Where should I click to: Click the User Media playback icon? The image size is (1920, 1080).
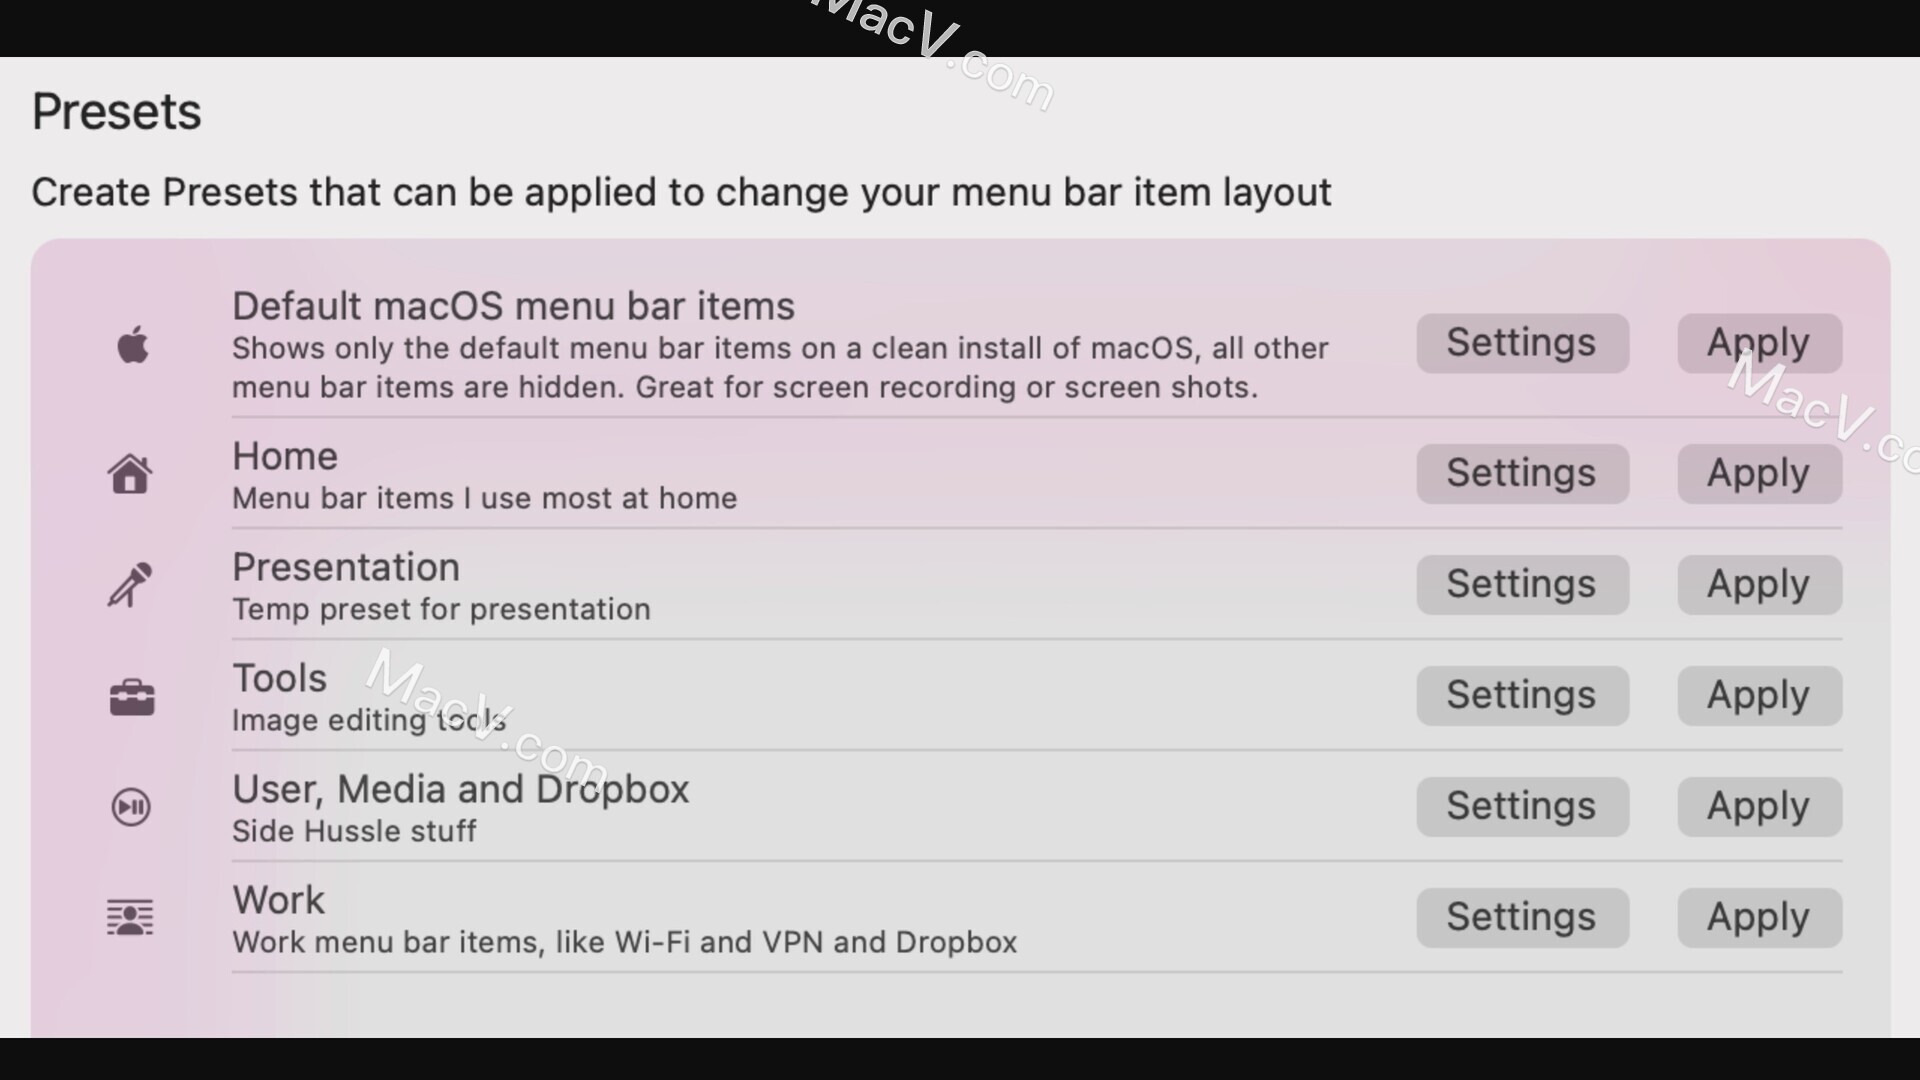[131, 807]
